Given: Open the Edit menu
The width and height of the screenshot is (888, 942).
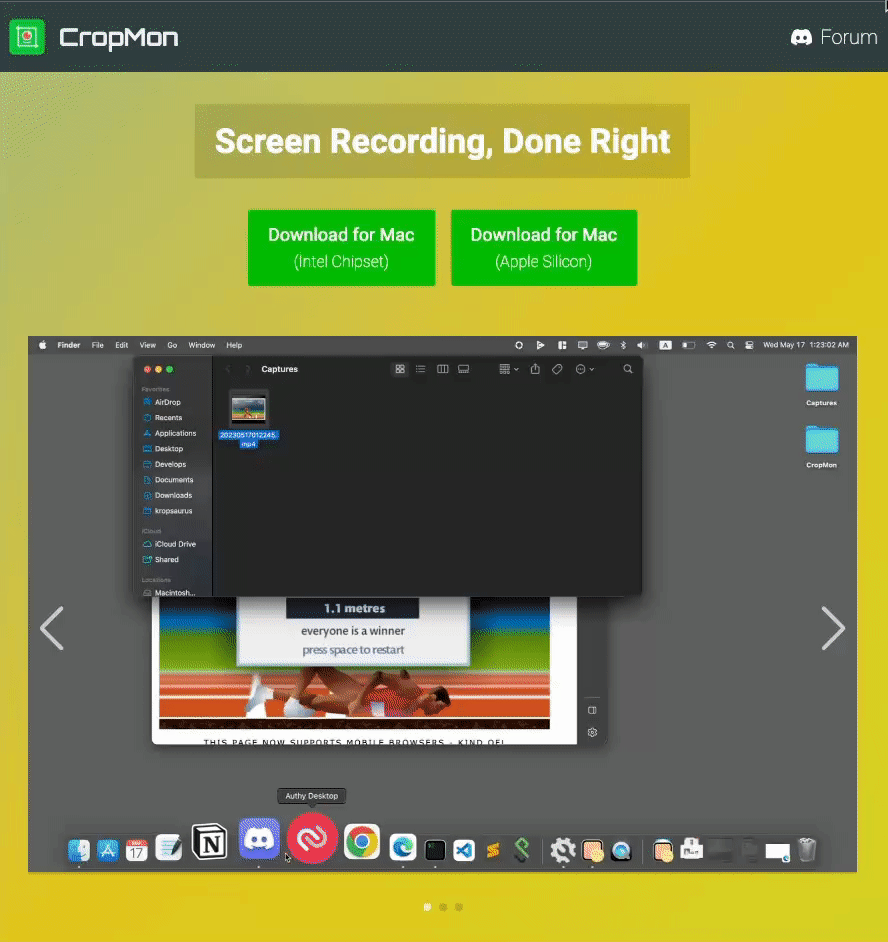Looking at the screenshot, I should pyautogui.click(x=121, y=345).
